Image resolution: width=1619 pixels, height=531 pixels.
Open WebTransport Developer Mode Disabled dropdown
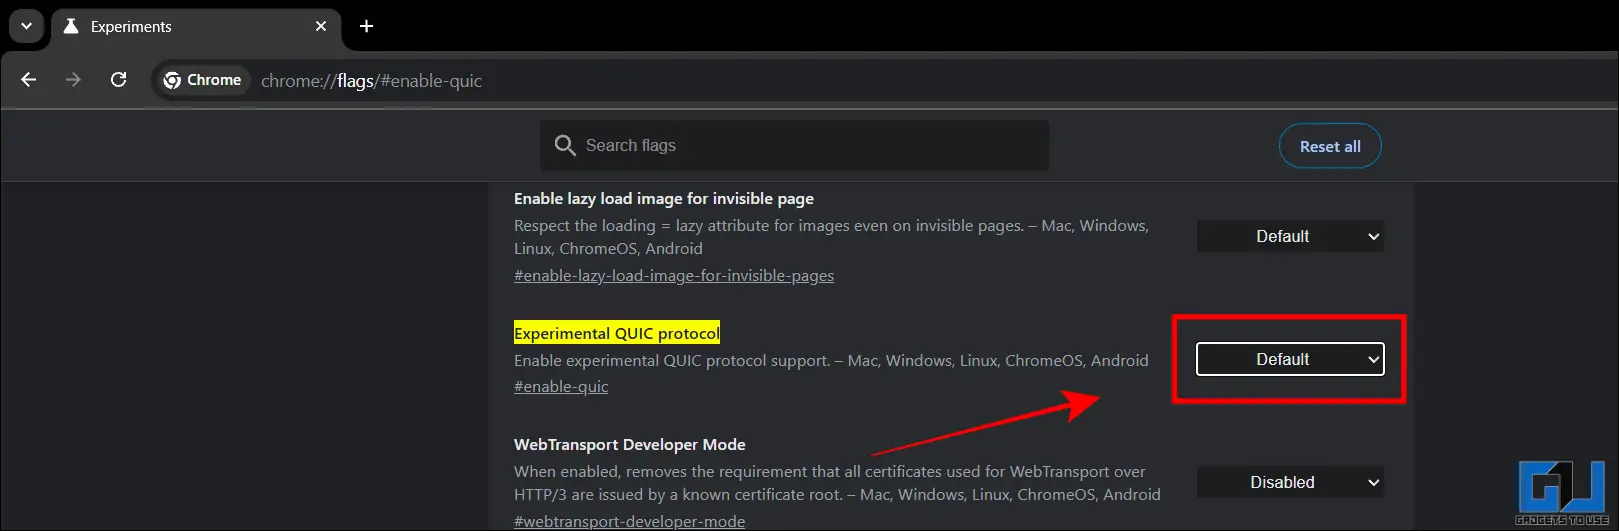pyautogui.click(x=1290, y=482)
